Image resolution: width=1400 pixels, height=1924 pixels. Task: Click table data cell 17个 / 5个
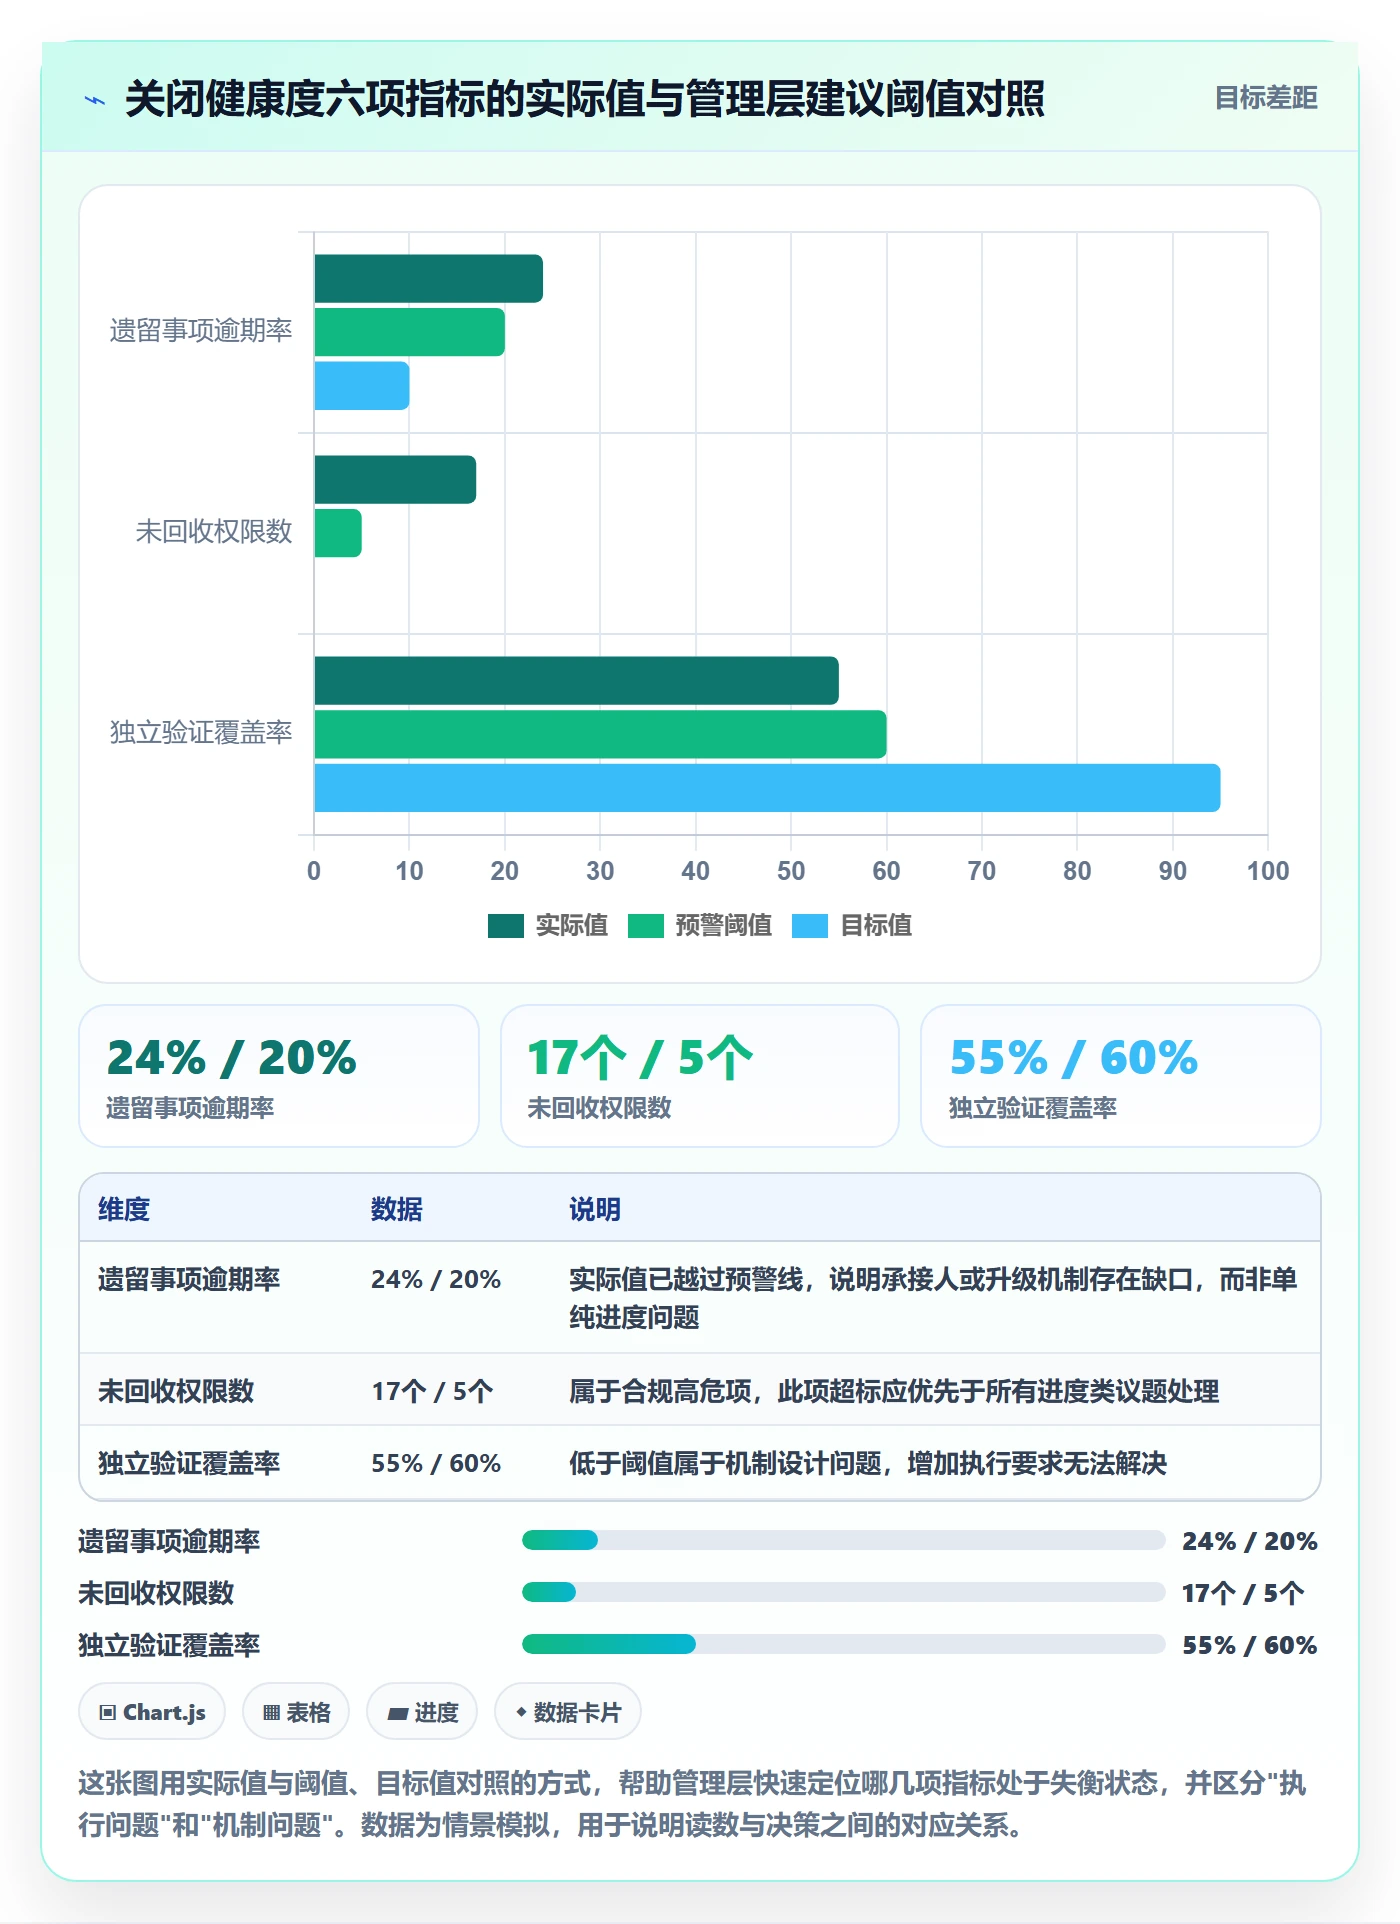(x=432, y=1391)
